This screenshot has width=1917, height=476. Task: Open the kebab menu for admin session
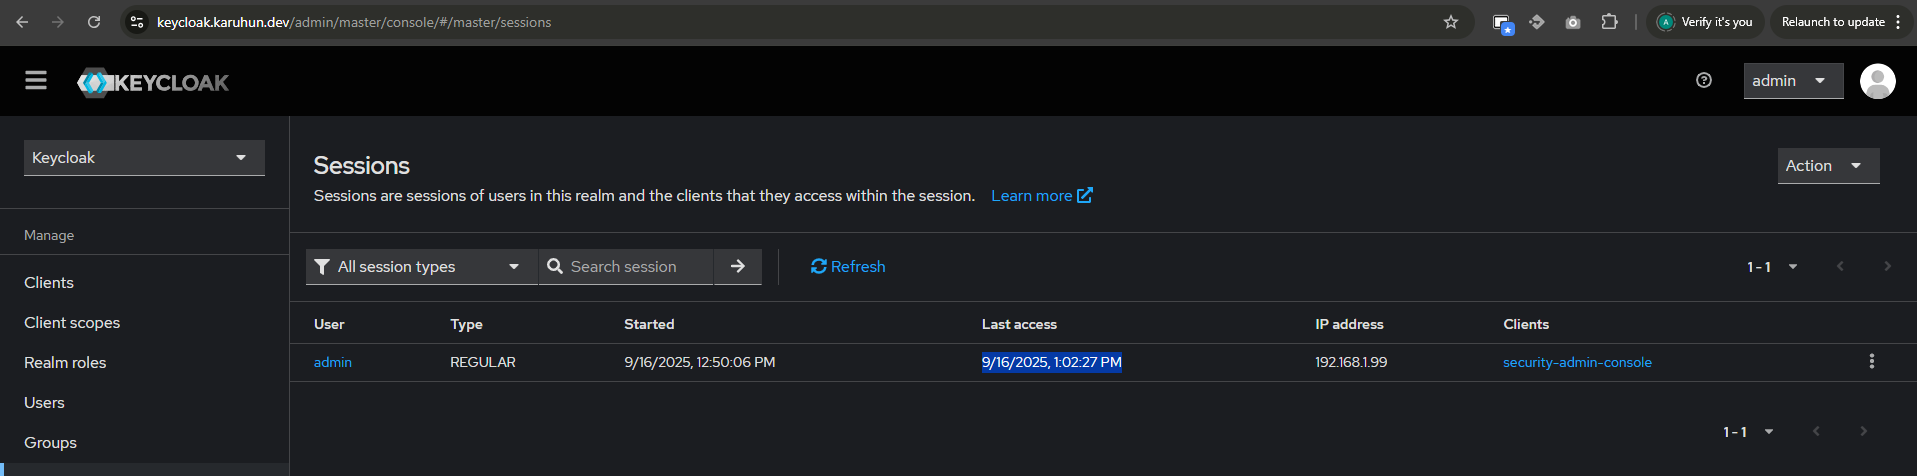click(x=1871, y=362)
